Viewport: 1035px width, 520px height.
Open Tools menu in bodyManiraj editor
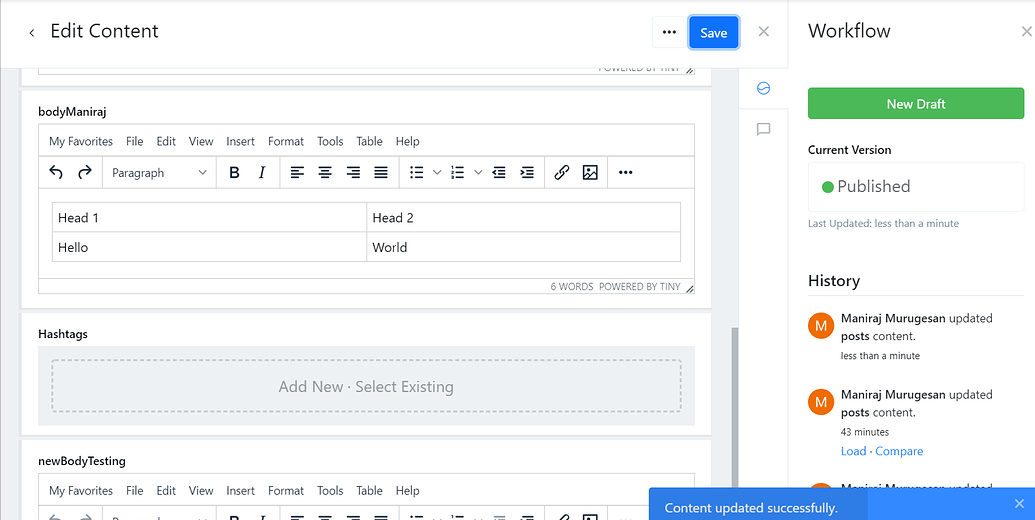[330, 141]
